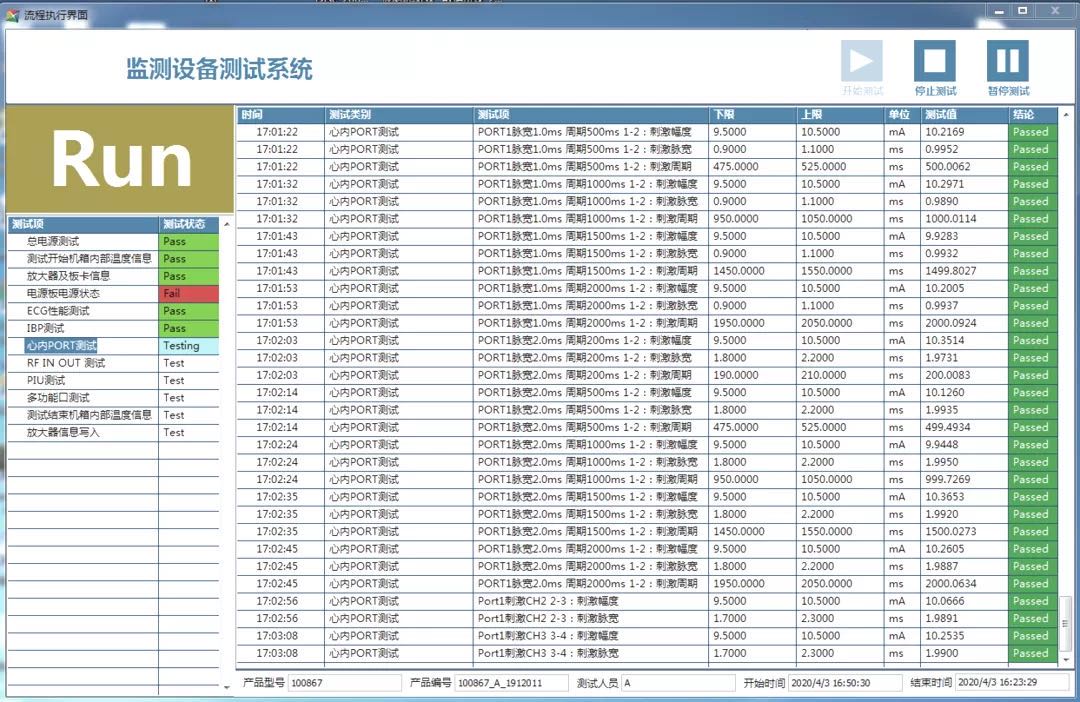Stop the test with 停止测试 icon

(x=935, y=61)
